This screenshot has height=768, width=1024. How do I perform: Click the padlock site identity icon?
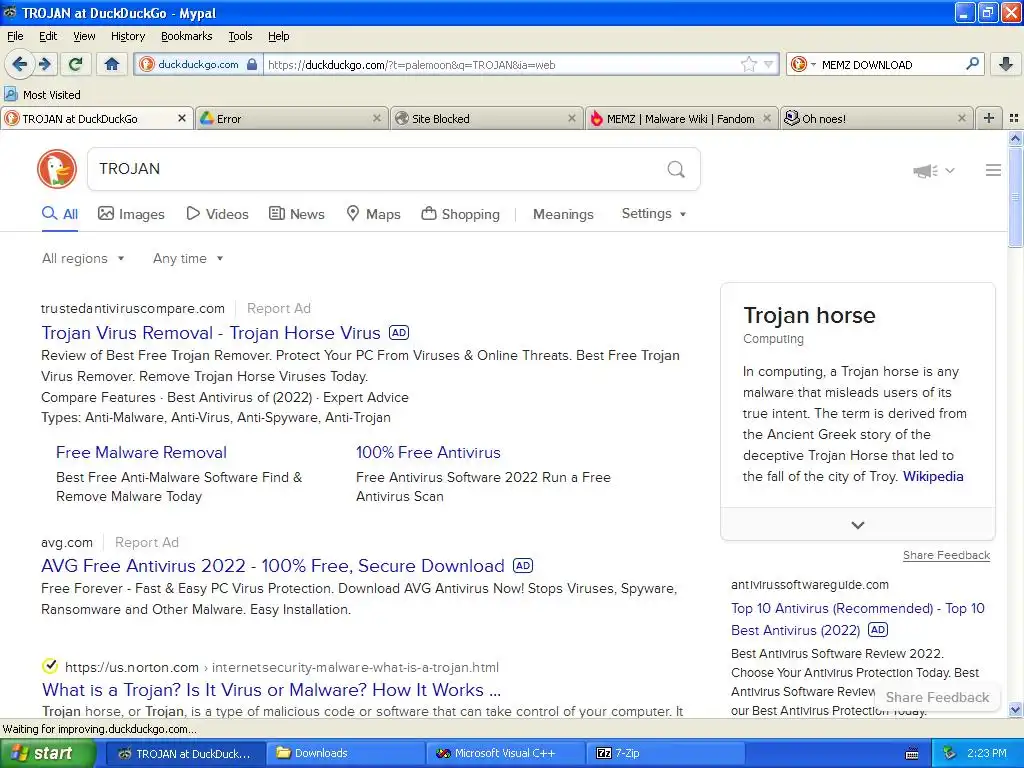pos(252,64)
